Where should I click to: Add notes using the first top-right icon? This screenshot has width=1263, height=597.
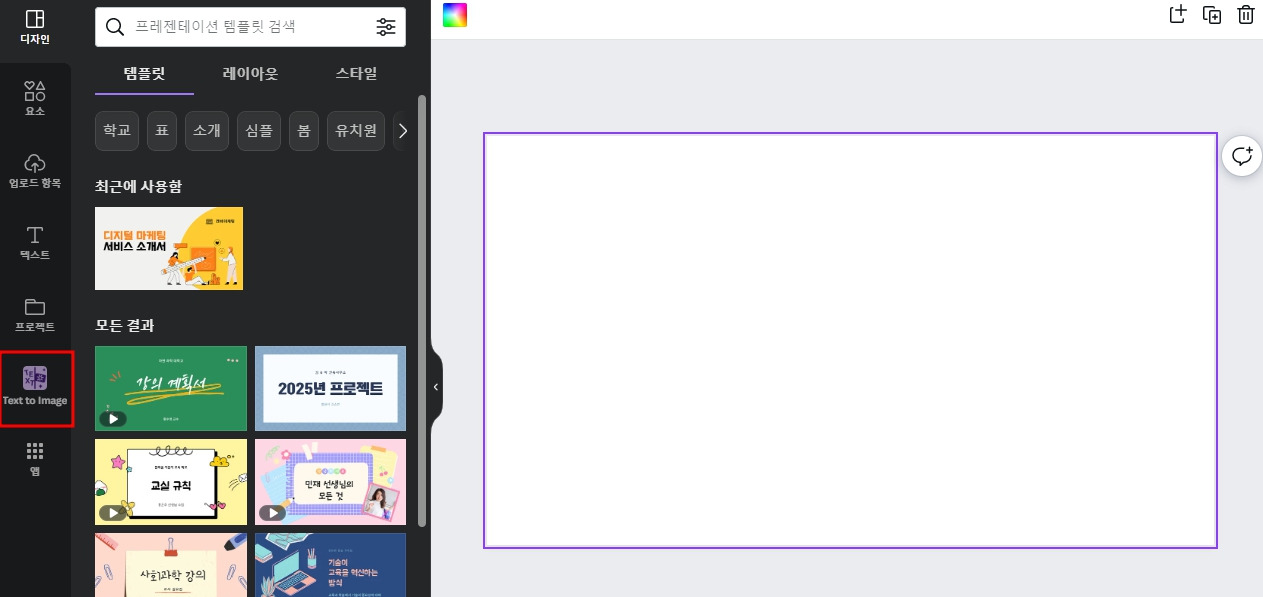pyautogui.click(x=1177, y=15)
